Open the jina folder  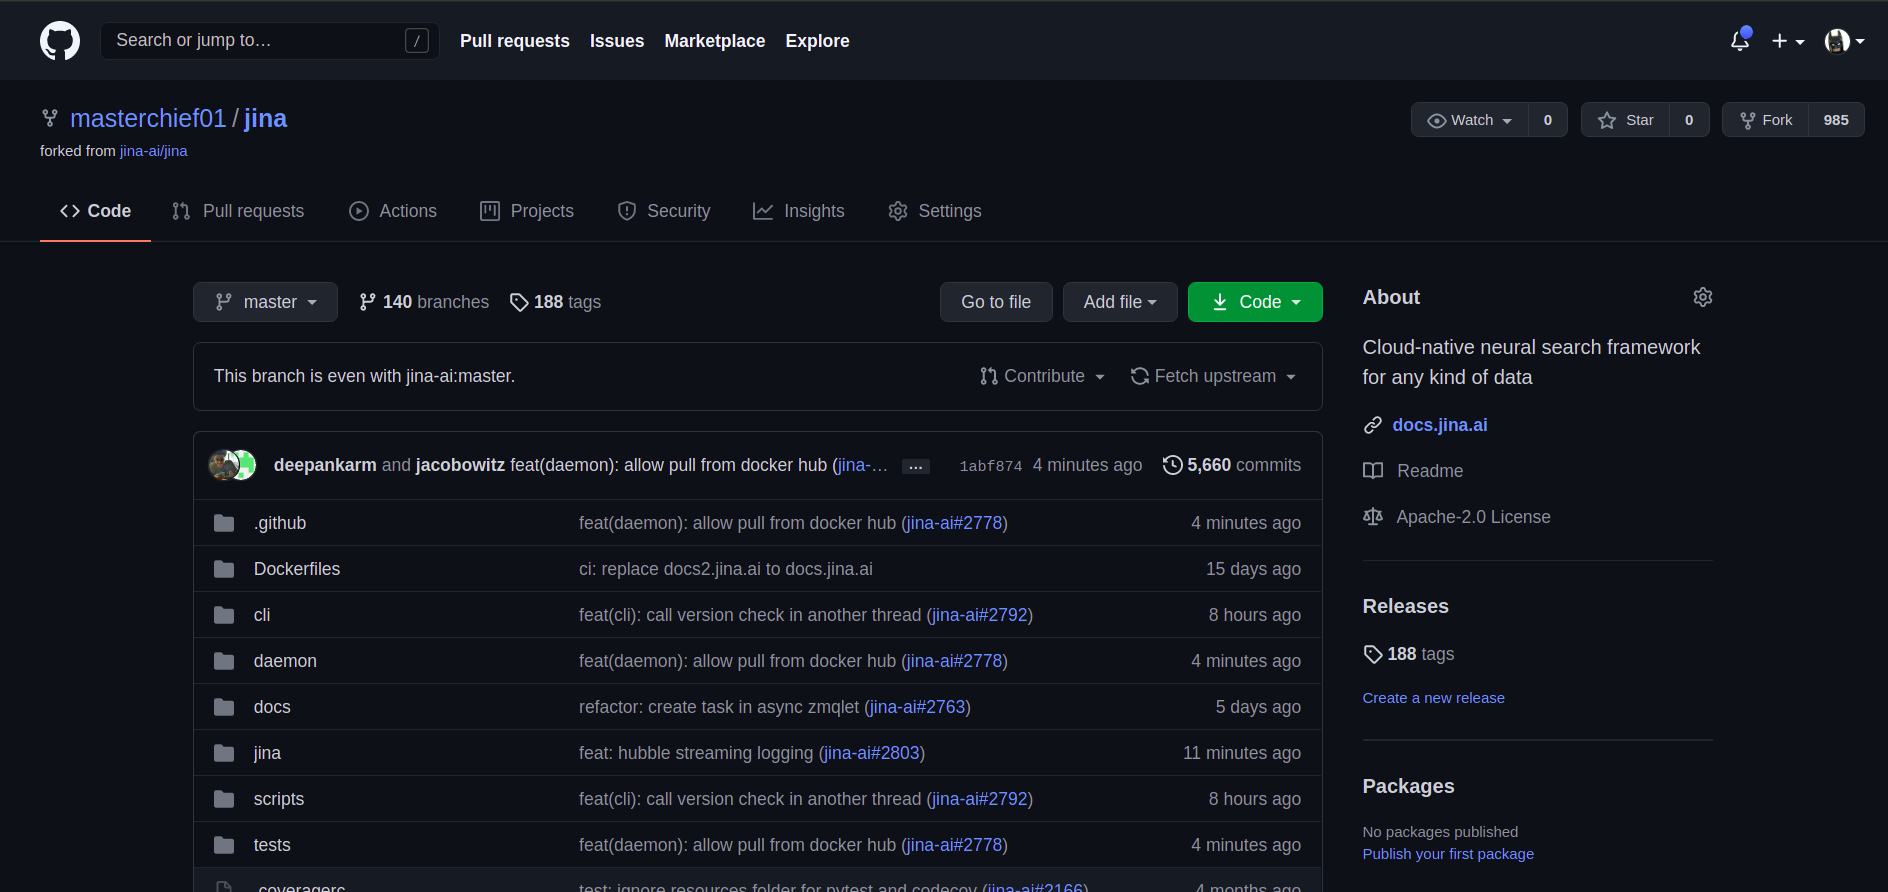click(x=267, y=753)
